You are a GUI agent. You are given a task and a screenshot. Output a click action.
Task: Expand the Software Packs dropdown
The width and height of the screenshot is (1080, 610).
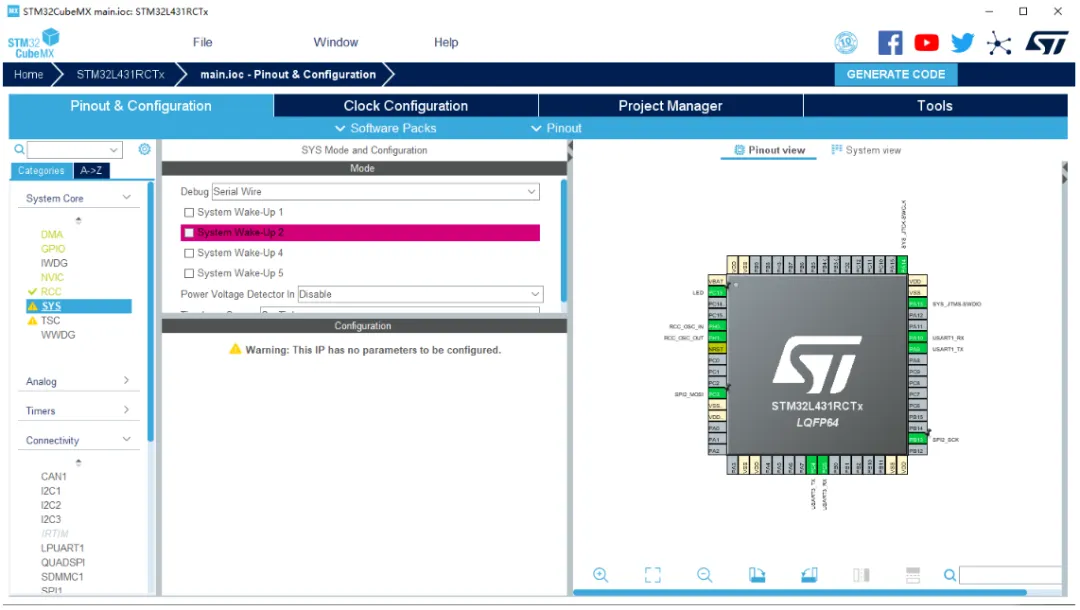tap(386, 128)
